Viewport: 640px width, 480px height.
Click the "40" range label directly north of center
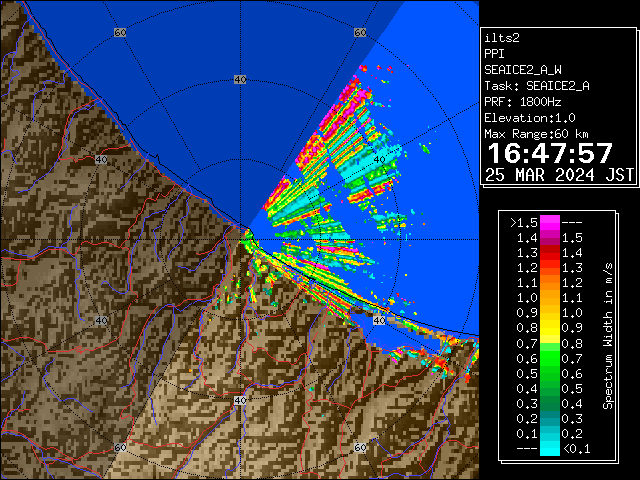[240, 80]
